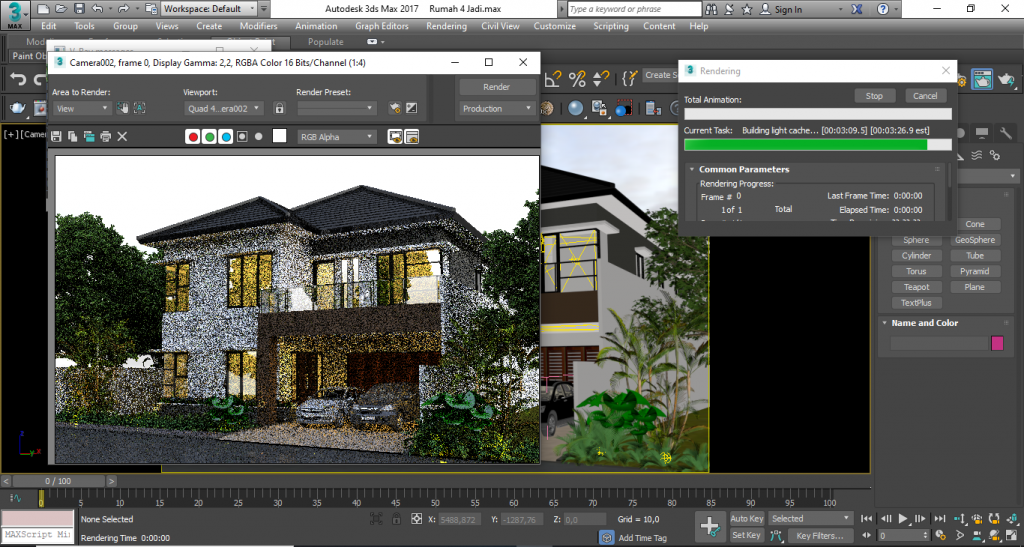Open the Animation menu

[316, 26]
